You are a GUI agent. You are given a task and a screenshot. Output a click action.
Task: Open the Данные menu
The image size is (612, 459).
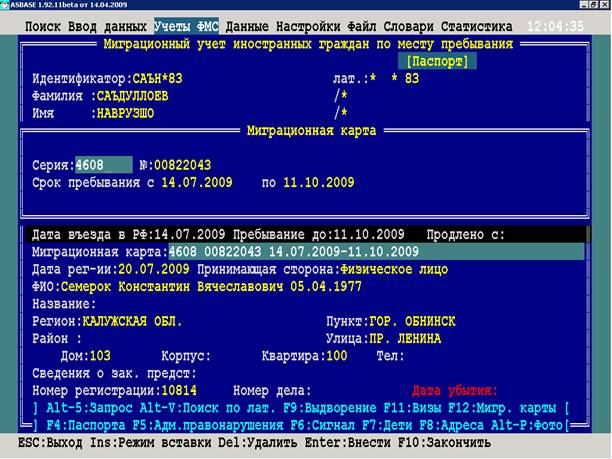[250, 23]
